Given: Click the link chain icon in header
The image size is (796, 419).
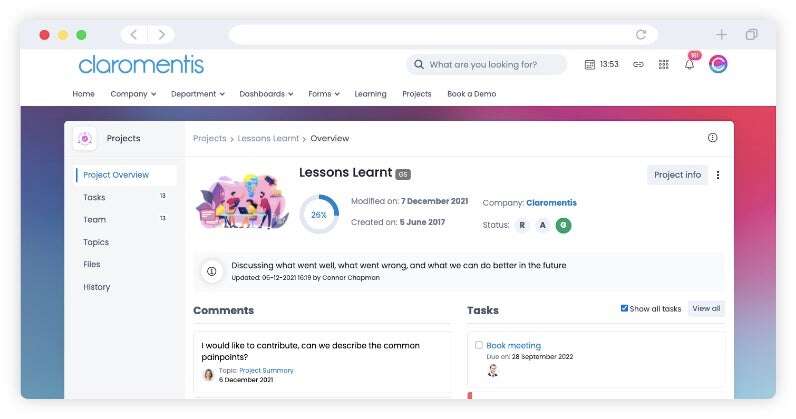Looking at the screenshot, I should [x=638, y=64].
